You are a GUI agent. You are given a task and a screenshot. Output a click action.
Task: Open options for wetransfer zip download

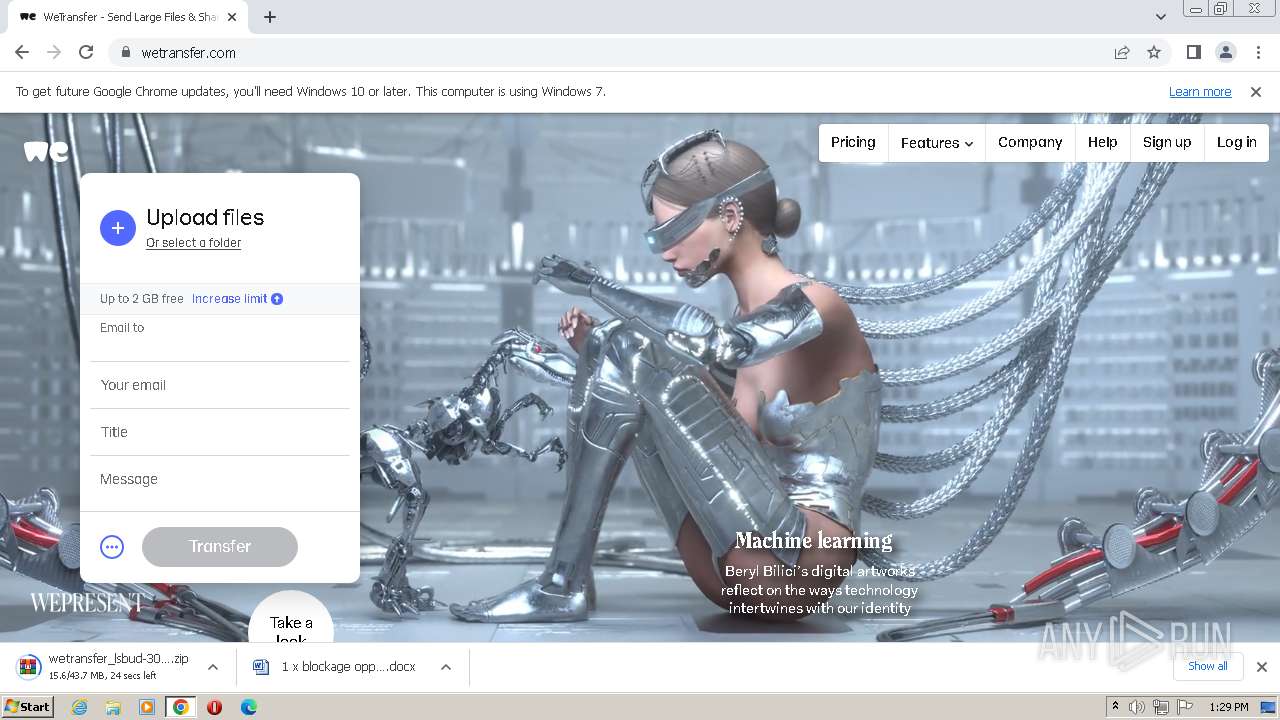point(213,667)
